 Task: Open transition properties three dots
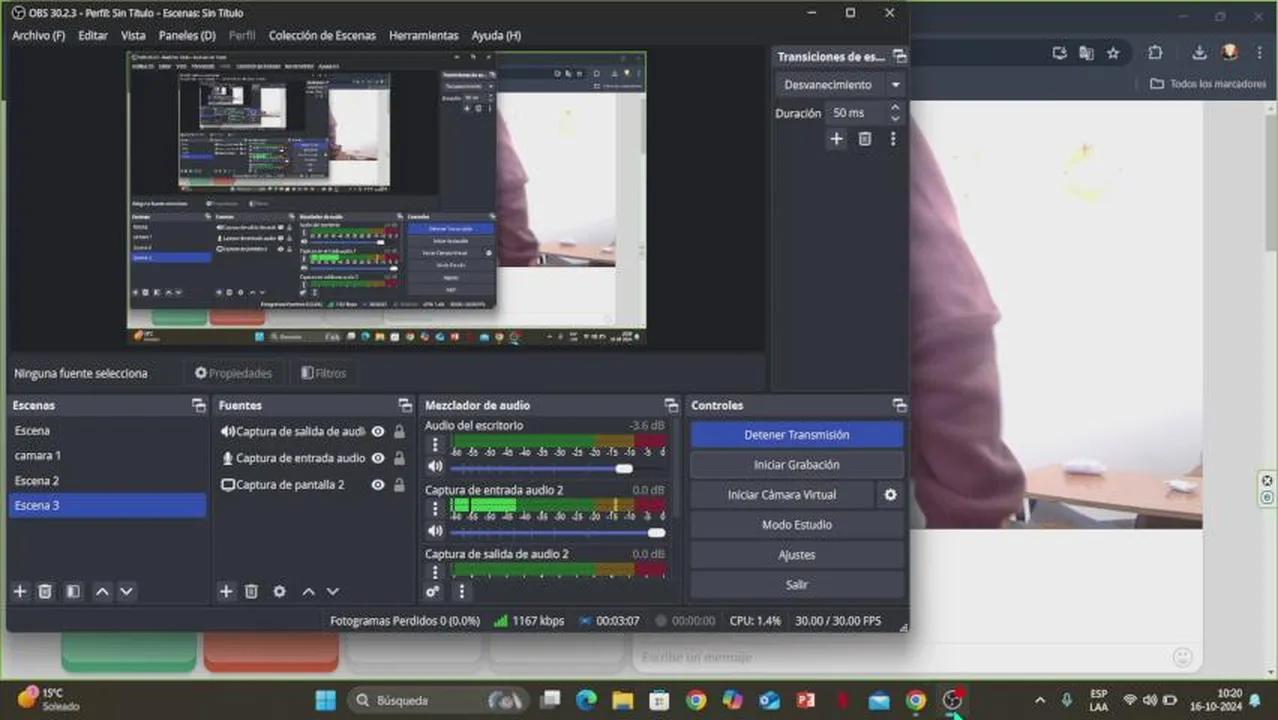click(x=893, y=139)
